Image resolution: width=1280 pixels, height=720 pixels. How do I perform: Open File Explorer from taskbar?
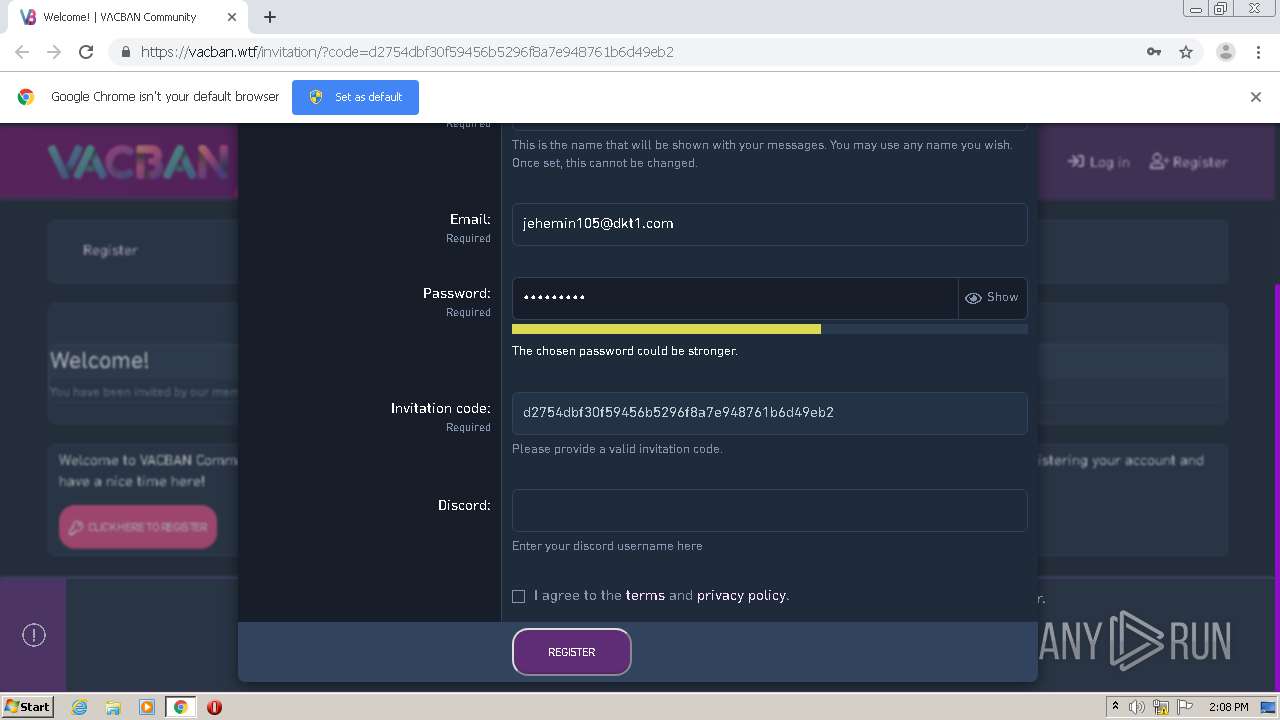point(113,707)
